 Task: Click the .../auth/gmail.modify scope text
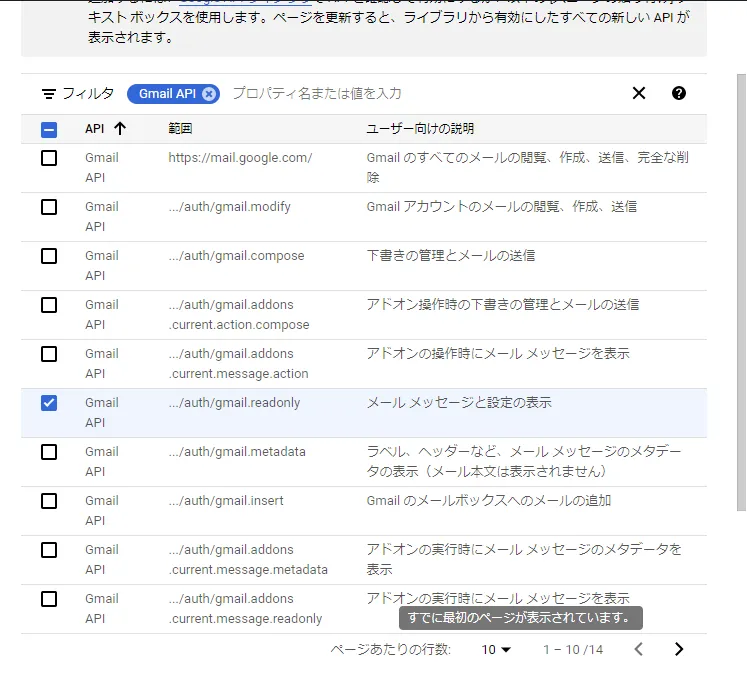(x=229, y=207)
